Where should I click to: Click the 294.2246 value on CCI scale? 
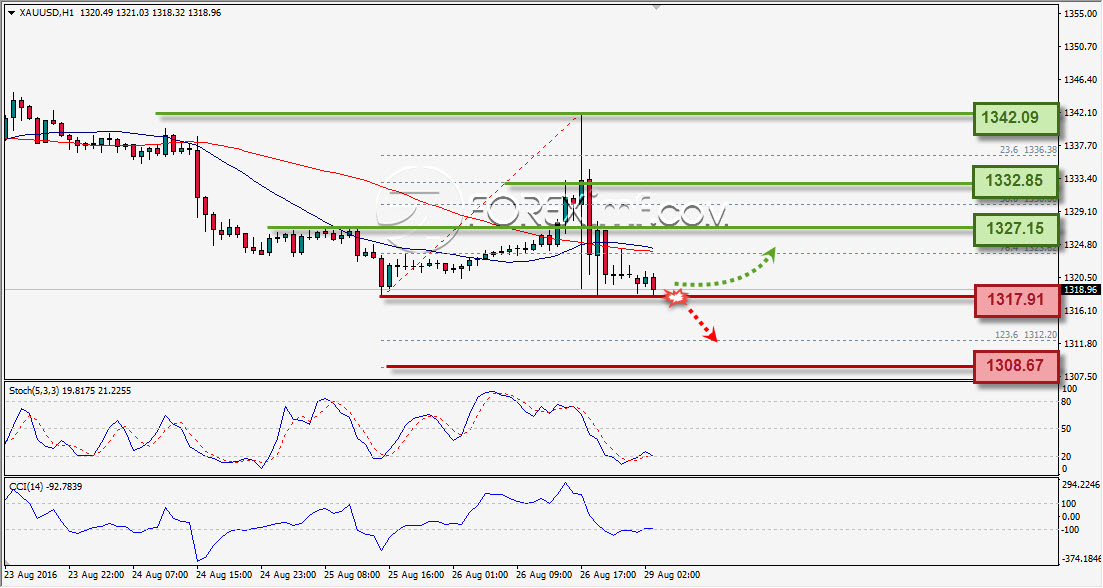1081,485
